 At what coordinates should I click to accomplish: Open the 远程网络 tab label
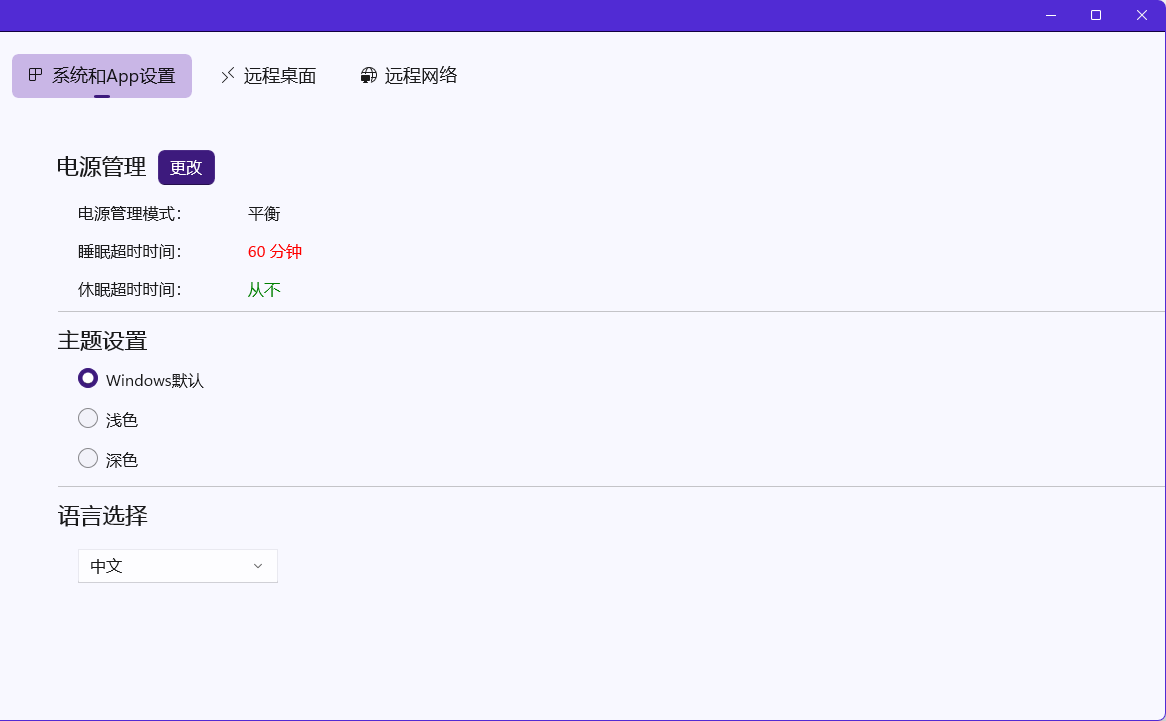coord(421,76)
